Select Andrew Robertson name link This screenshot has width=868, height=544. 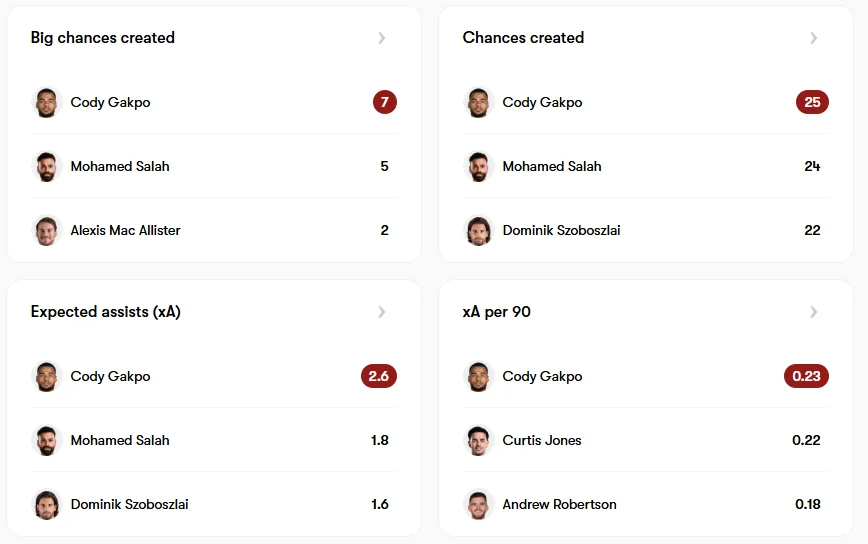coord(559,504)
